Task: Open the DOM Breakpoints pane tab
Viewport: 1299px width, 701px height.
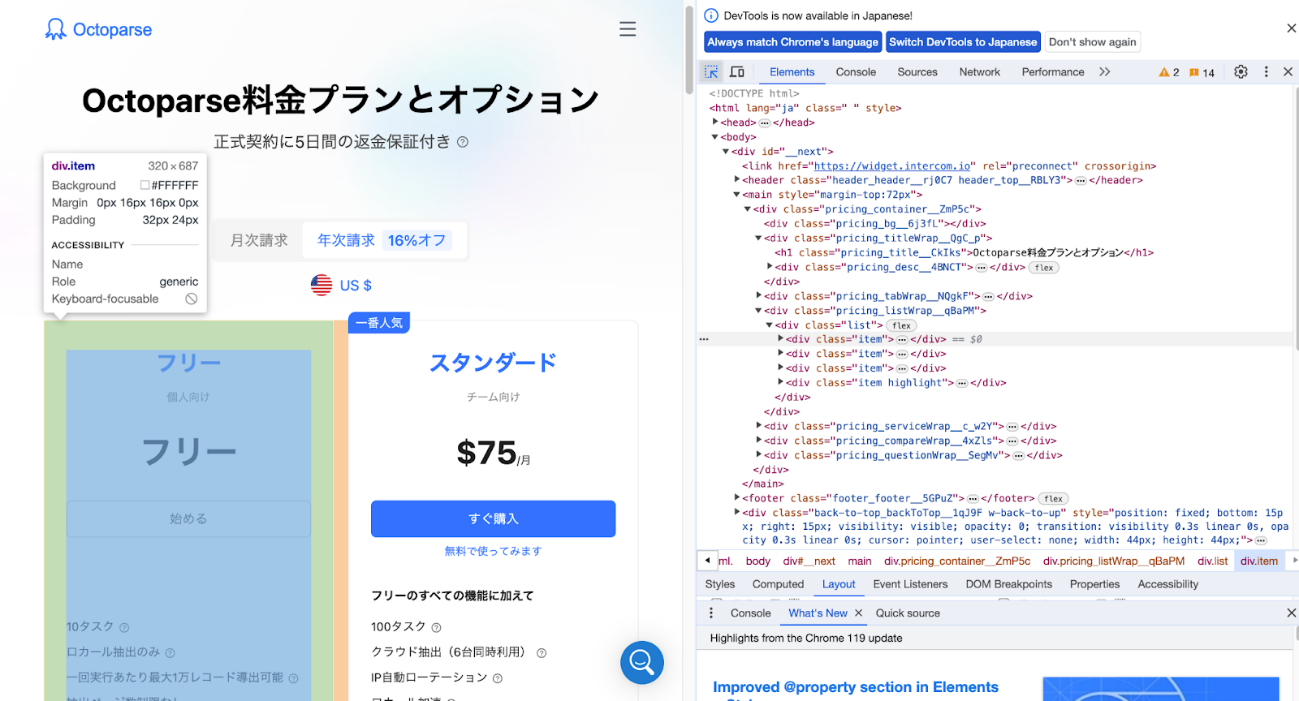Action: click(1009, 584)
